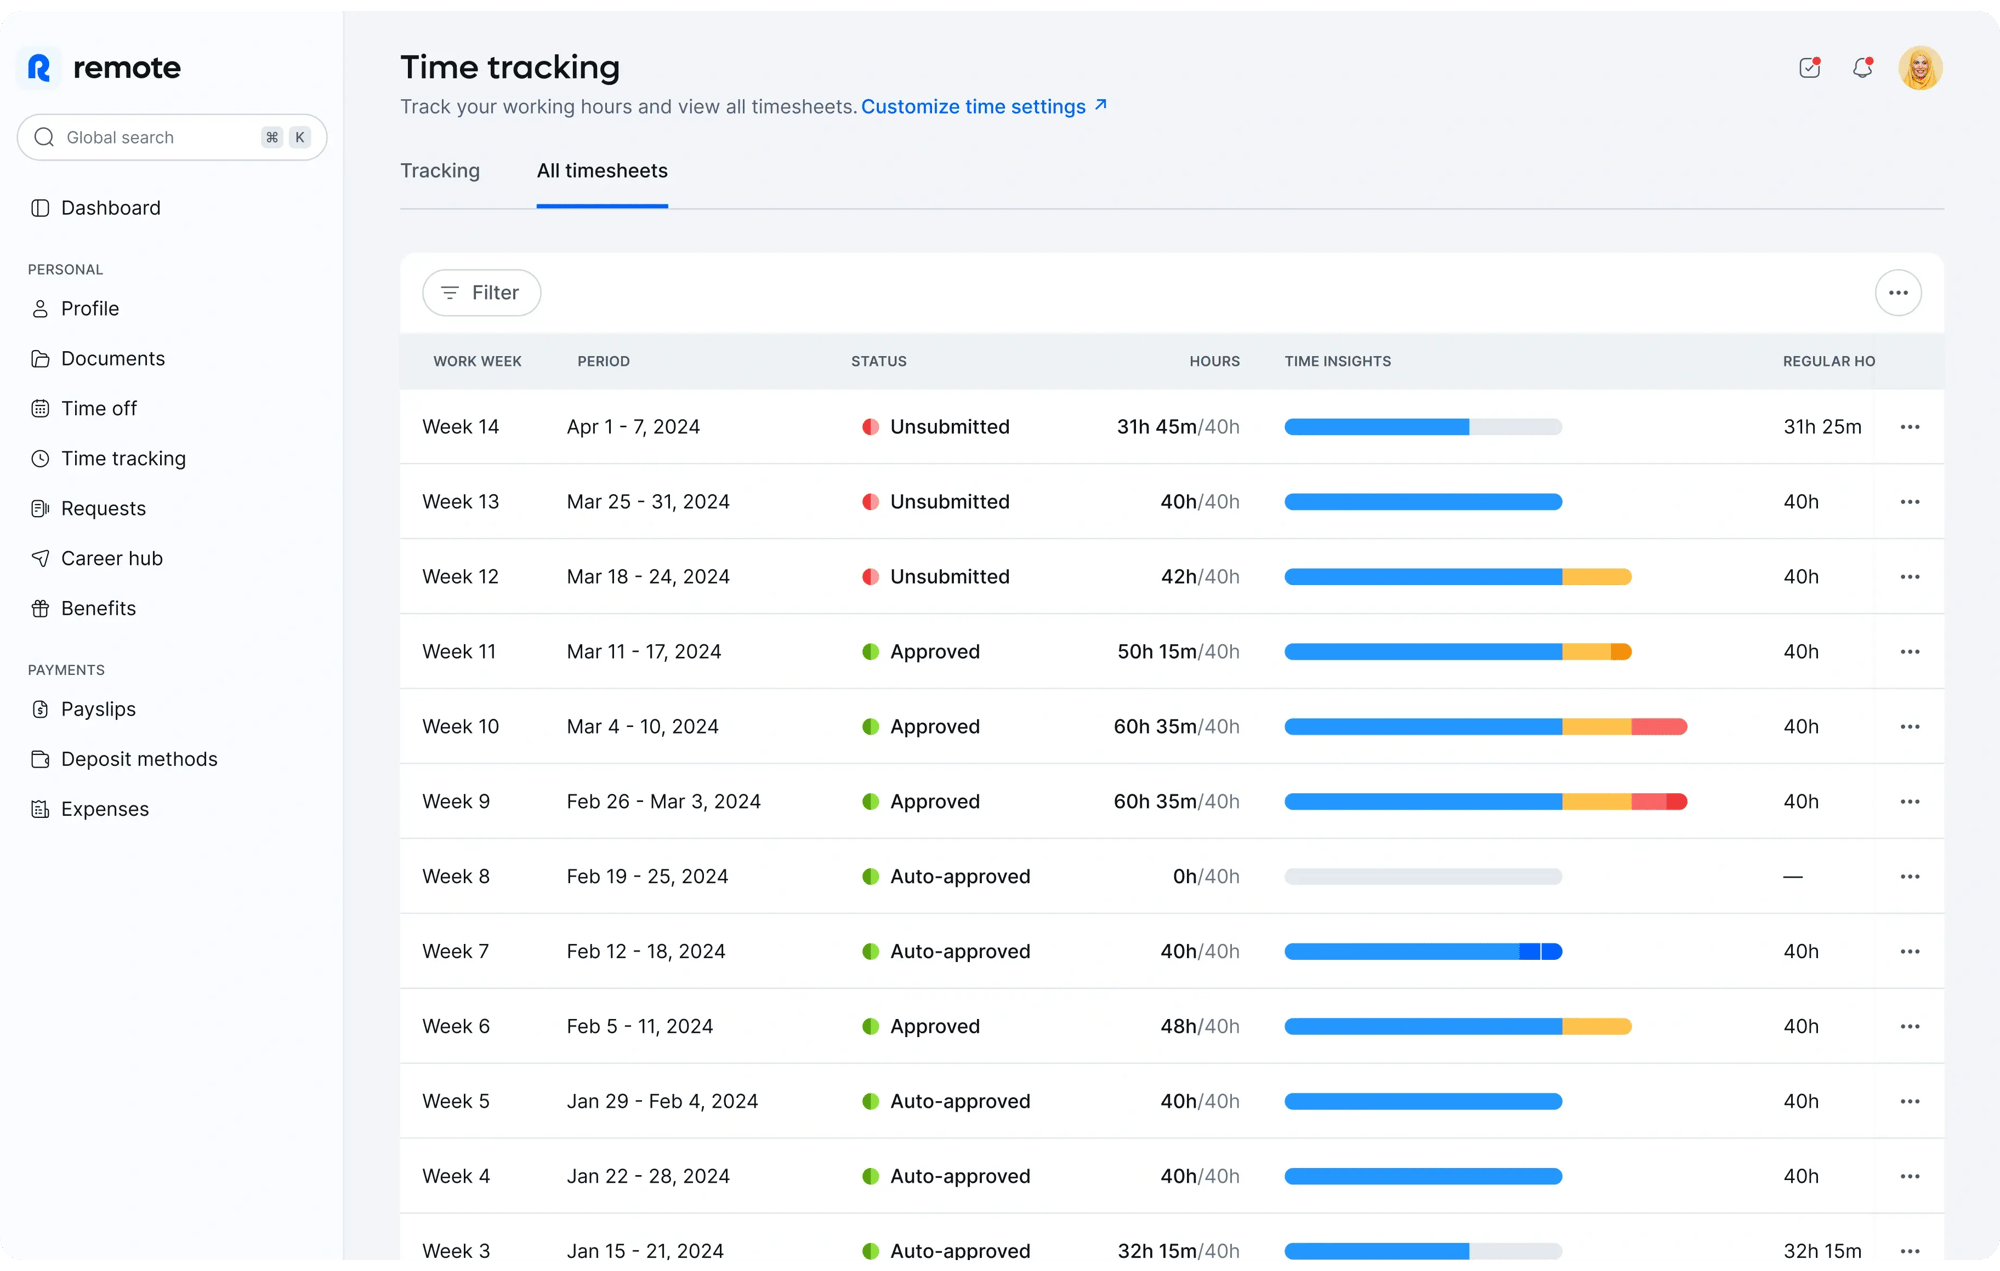Navigate to Deposit methods

click(x=140, y=758)
